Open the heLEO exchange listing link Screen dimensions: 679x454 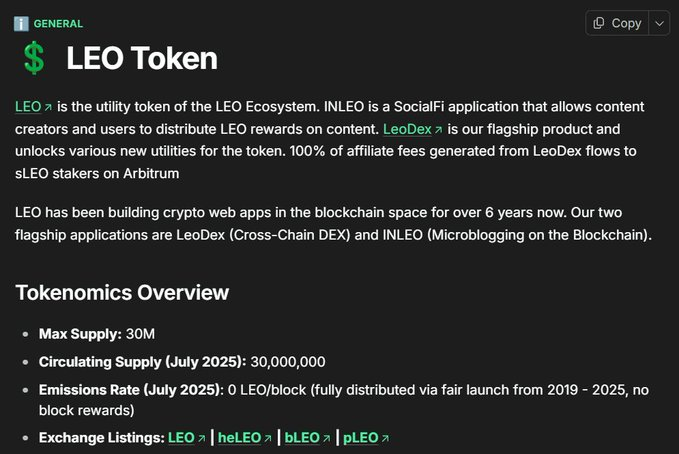pyautogui.click(x=239, y=438)
